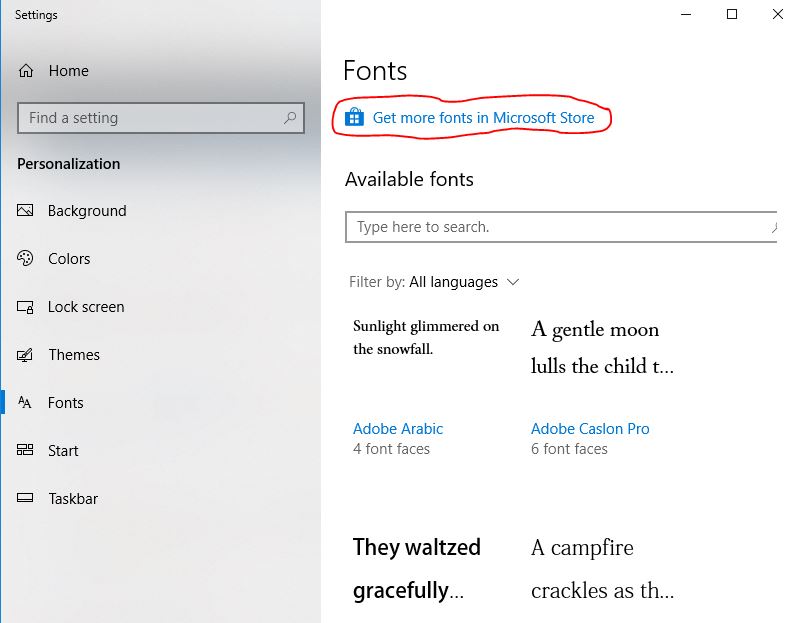The width and height of the screenshot is (793, 623).
Task: Close the Settings window
Action: click(778, 14)
